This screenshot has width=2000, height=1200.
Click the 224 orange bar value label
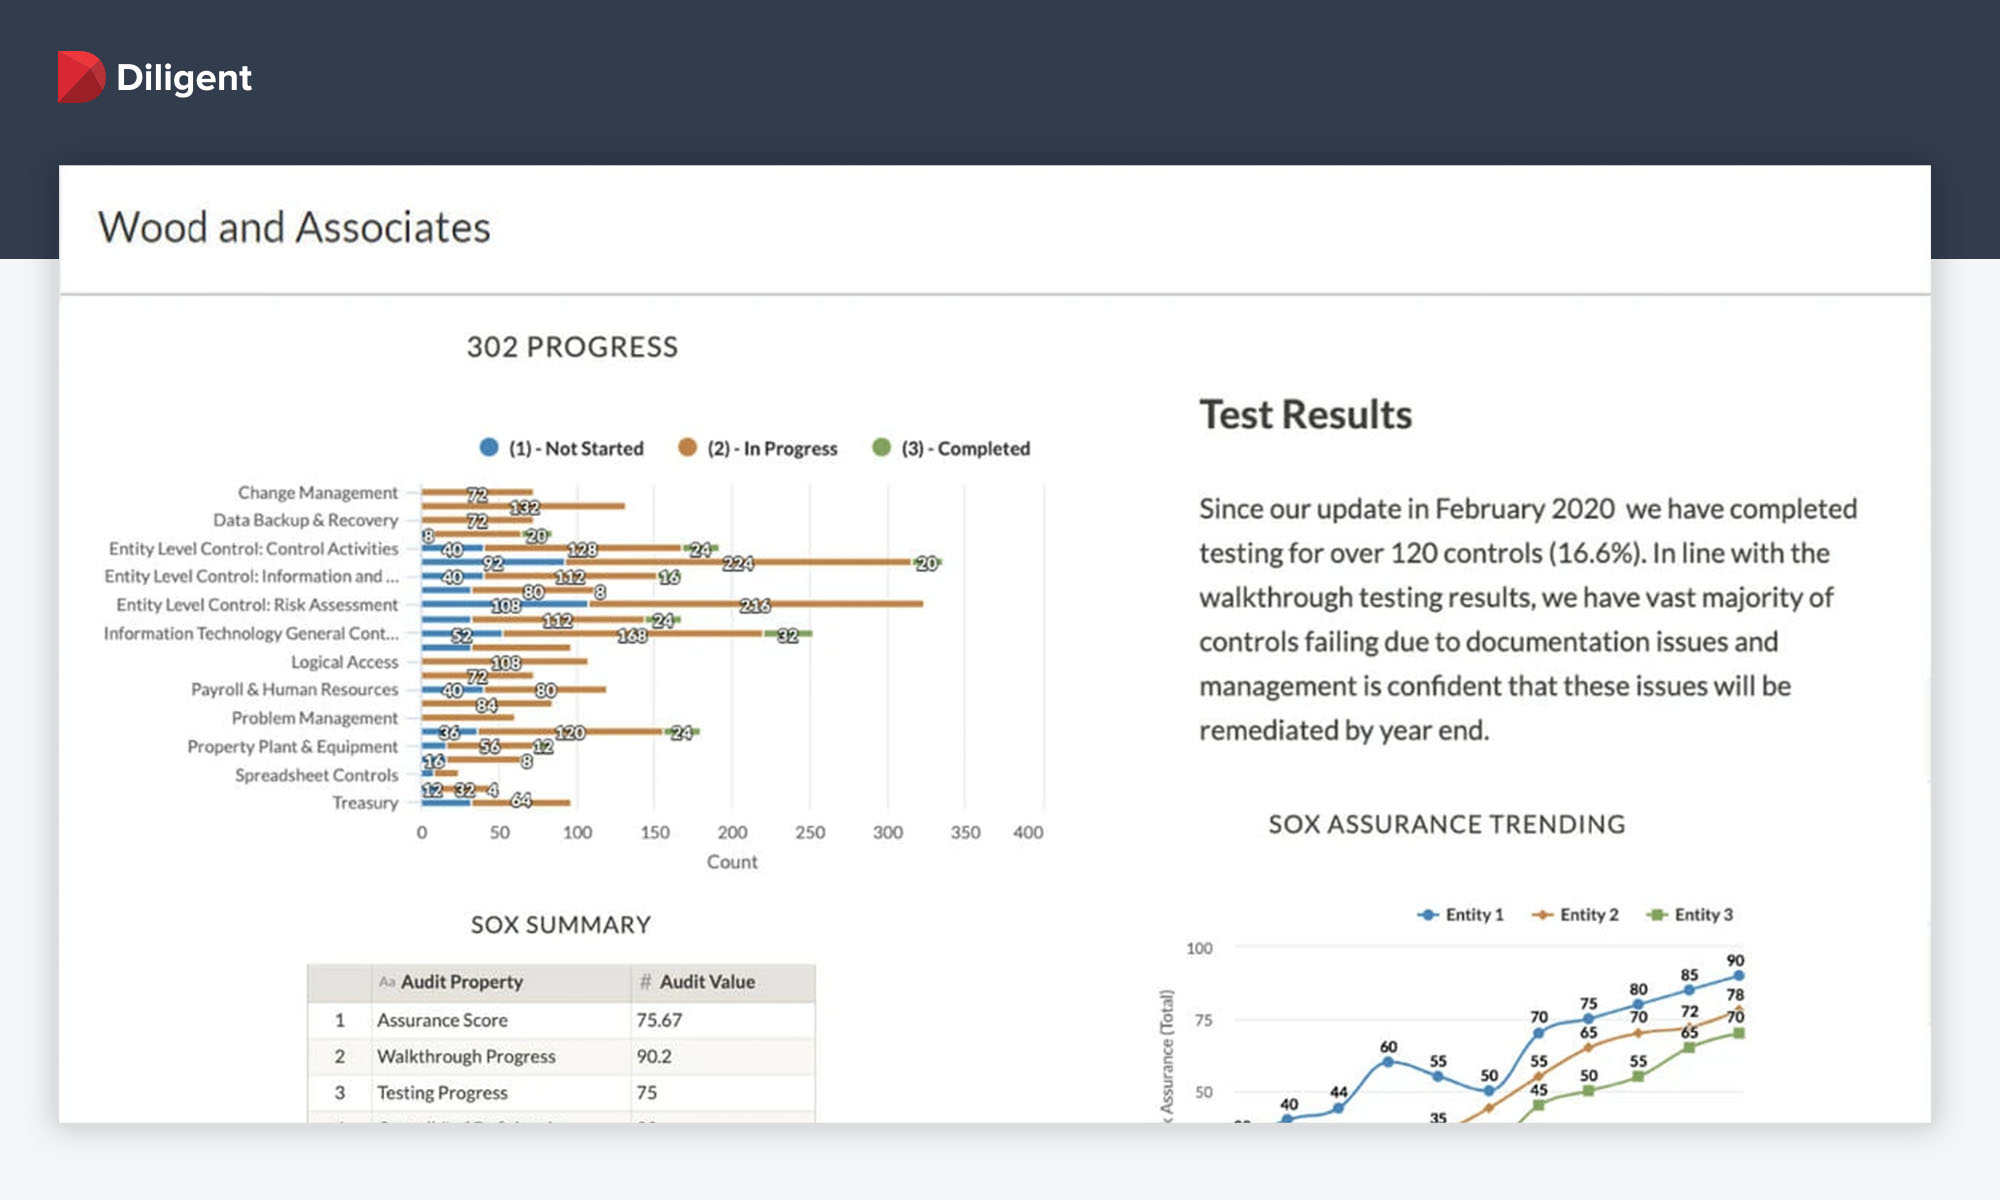(x=738, y=563)
